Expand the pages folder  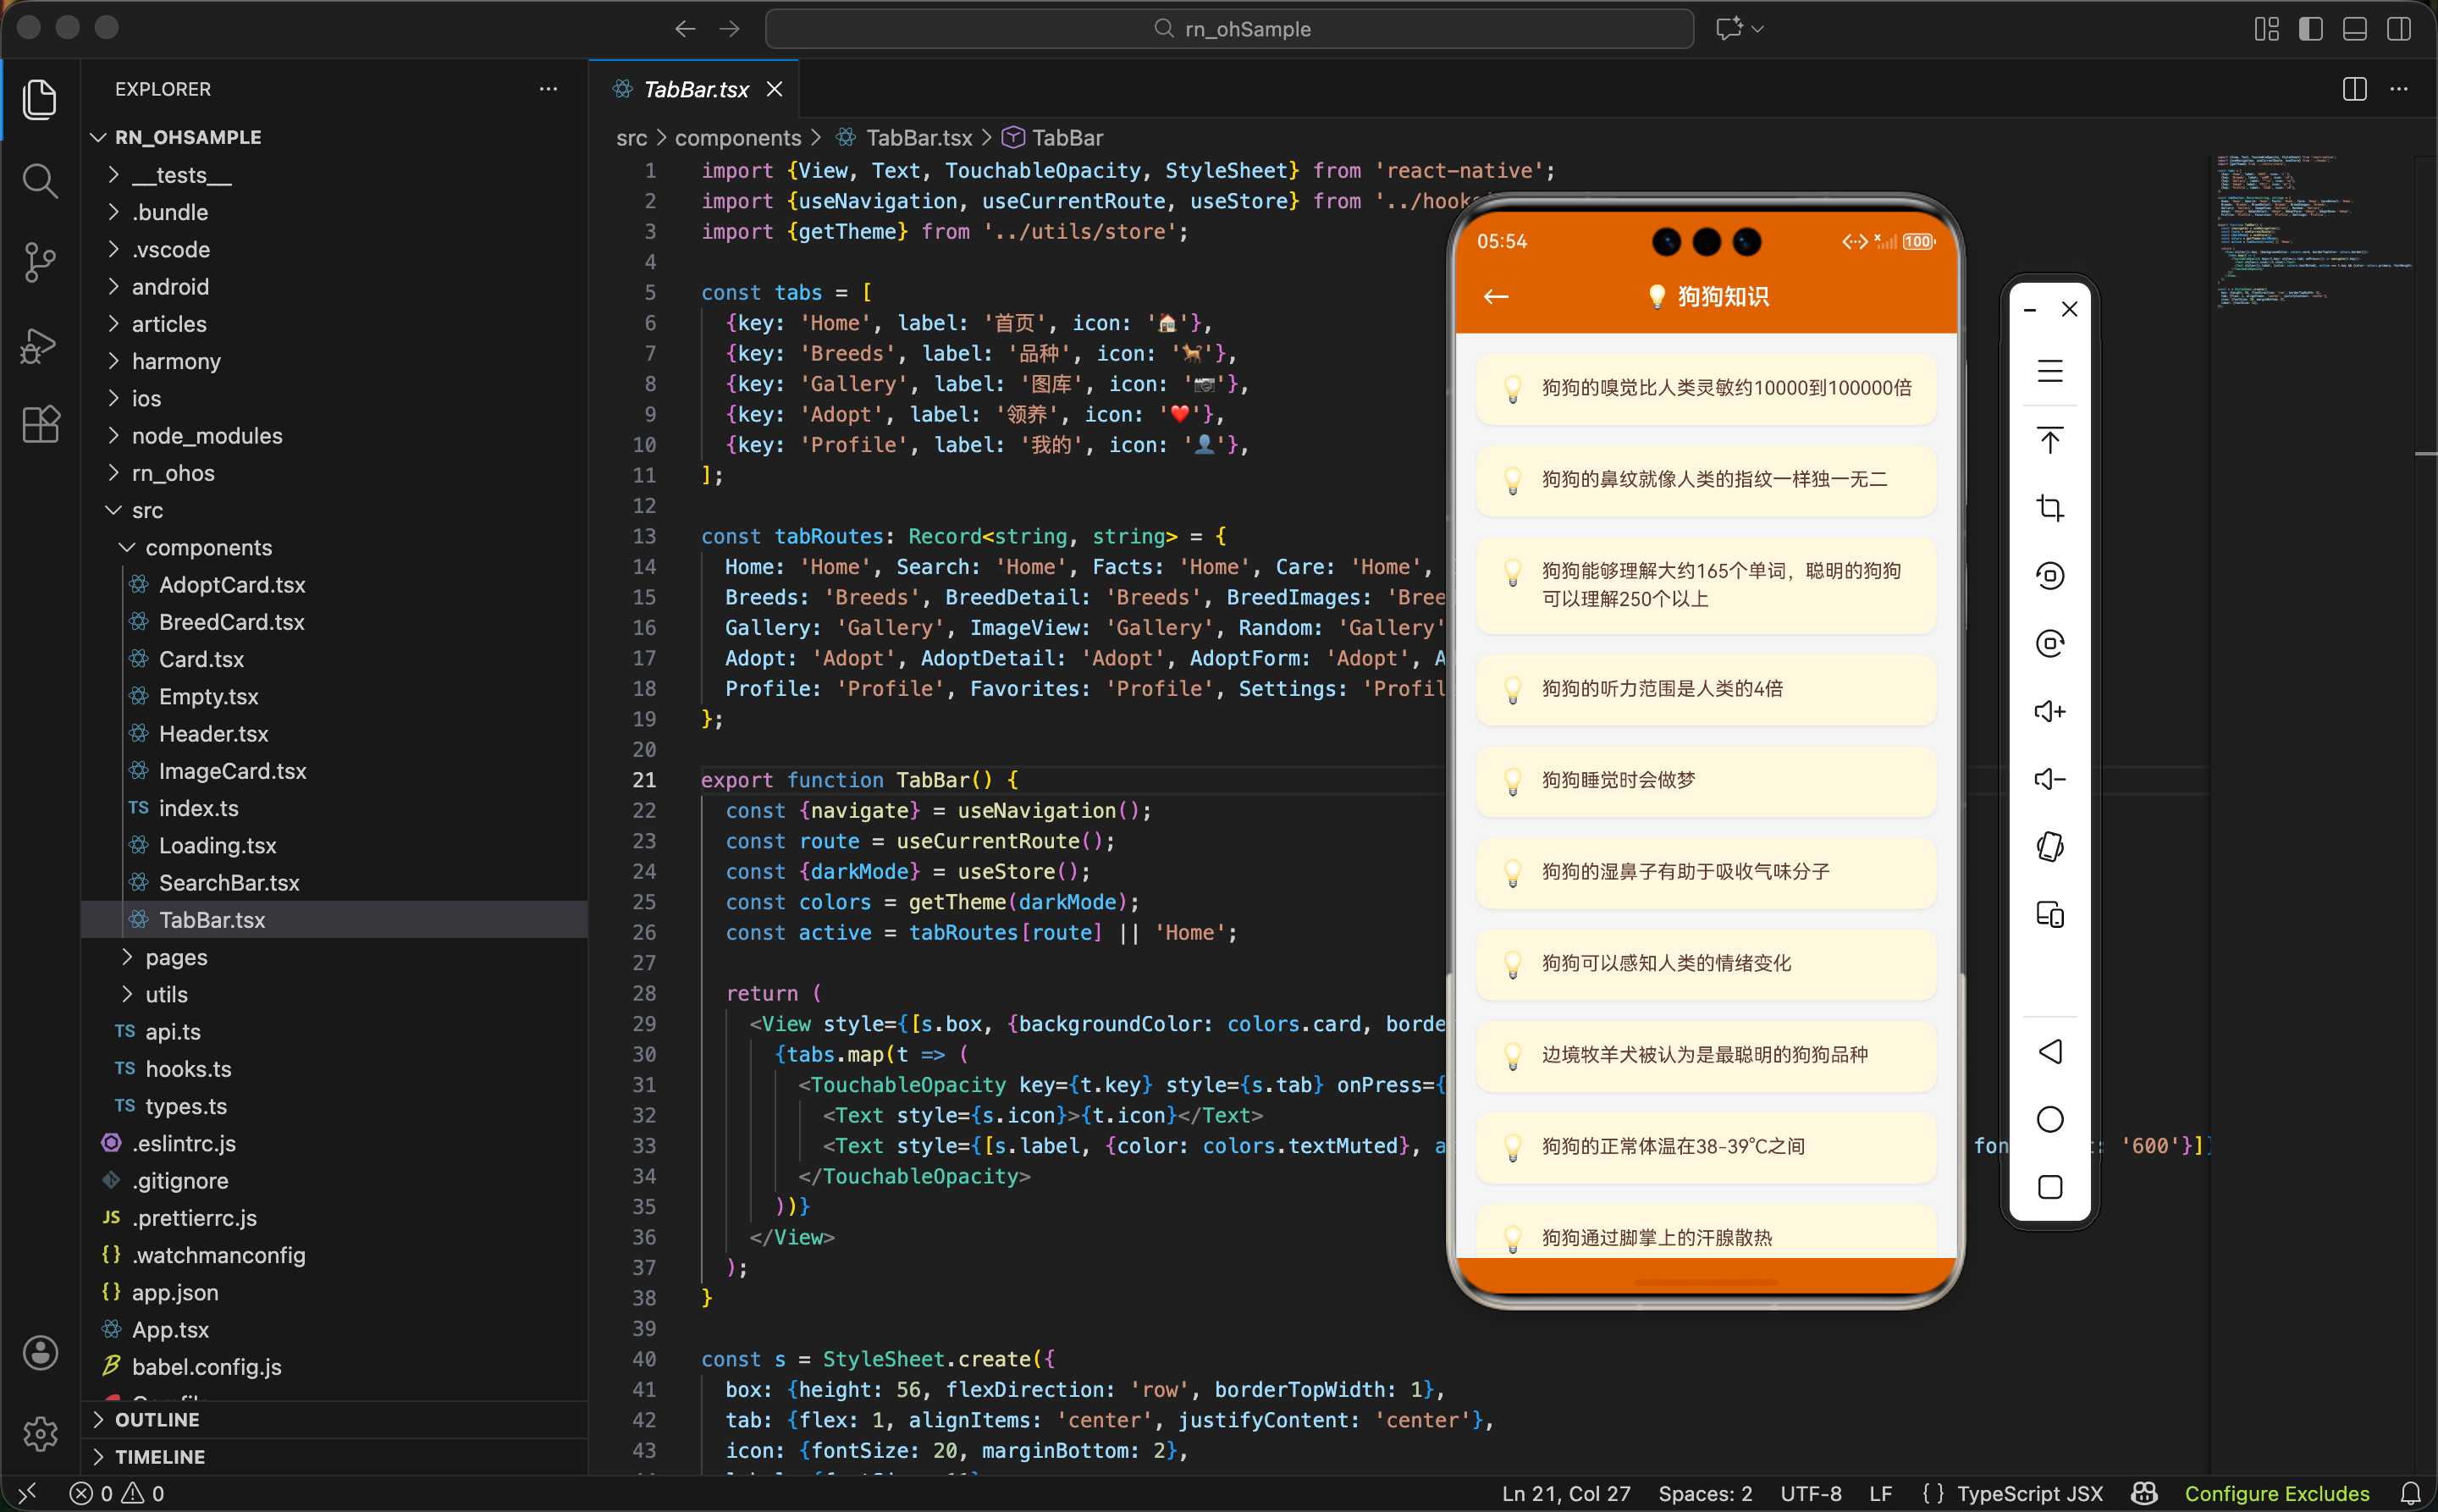pos(176,957)
